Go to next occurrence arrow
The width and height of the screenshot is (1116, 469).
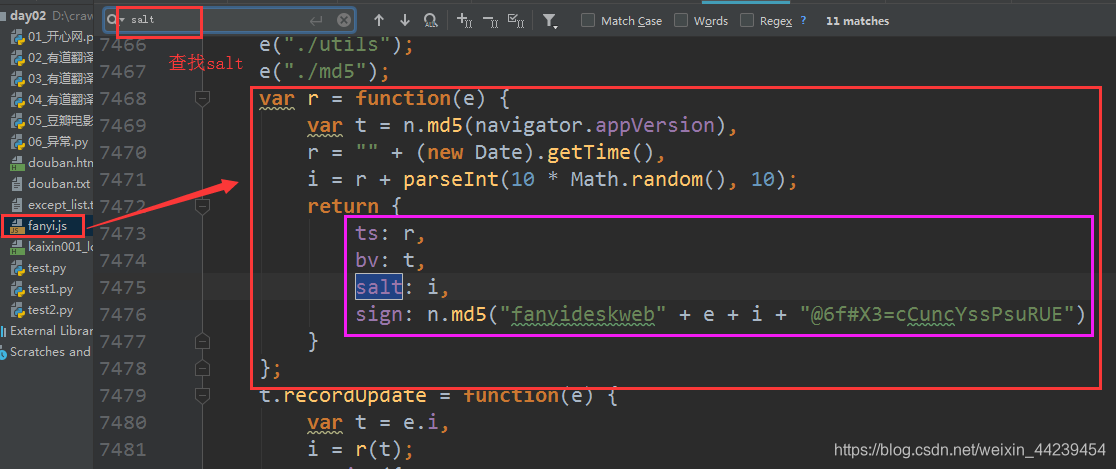click(x=404, y=21)
